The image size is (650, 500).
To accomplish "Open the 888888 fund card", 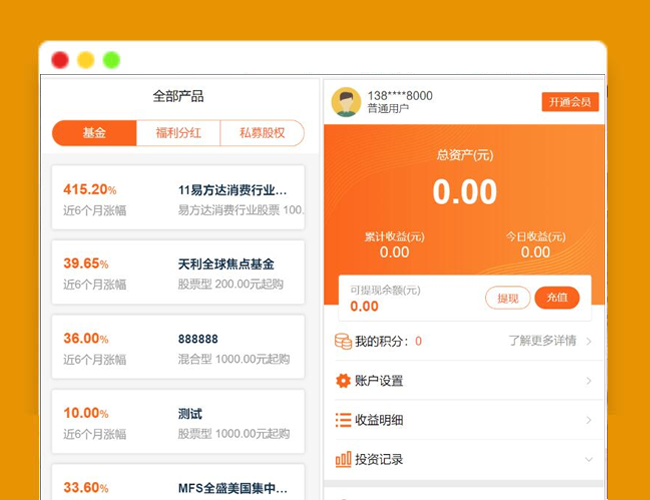I will coord(178,347).
